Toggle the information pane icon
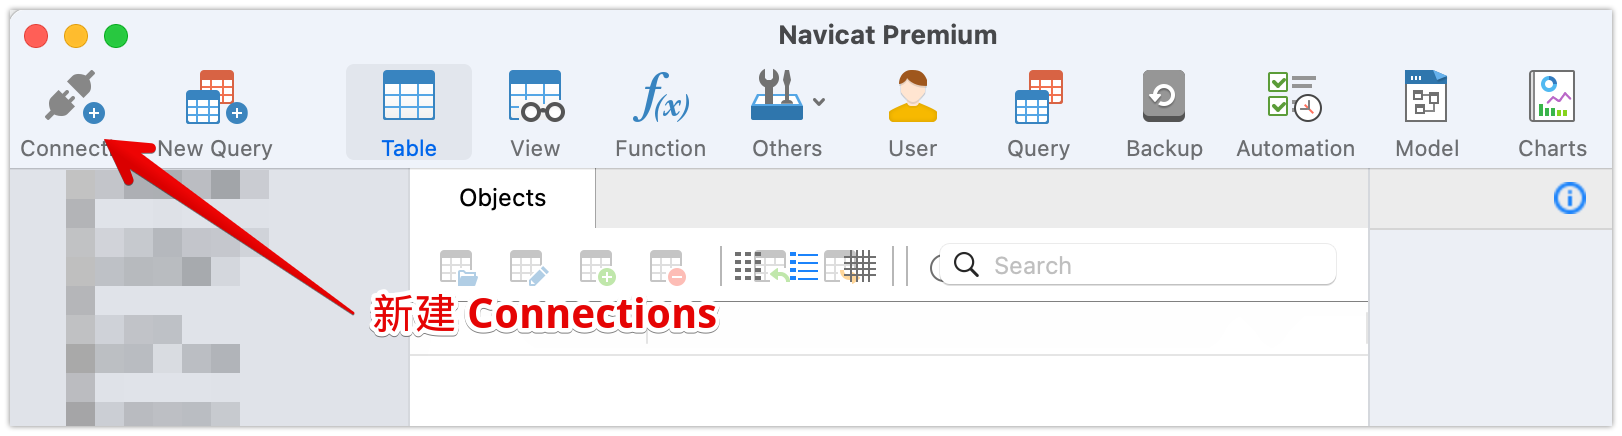Screen dimensions: 1622x436 coord(1569,198)
